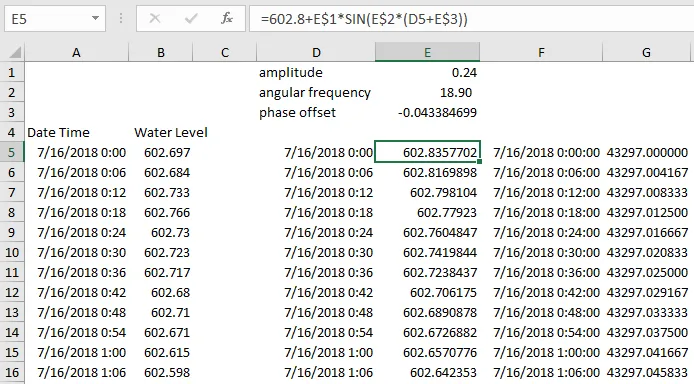Click inside the formula bar text

pyautogui.click(x=364, y=19)
